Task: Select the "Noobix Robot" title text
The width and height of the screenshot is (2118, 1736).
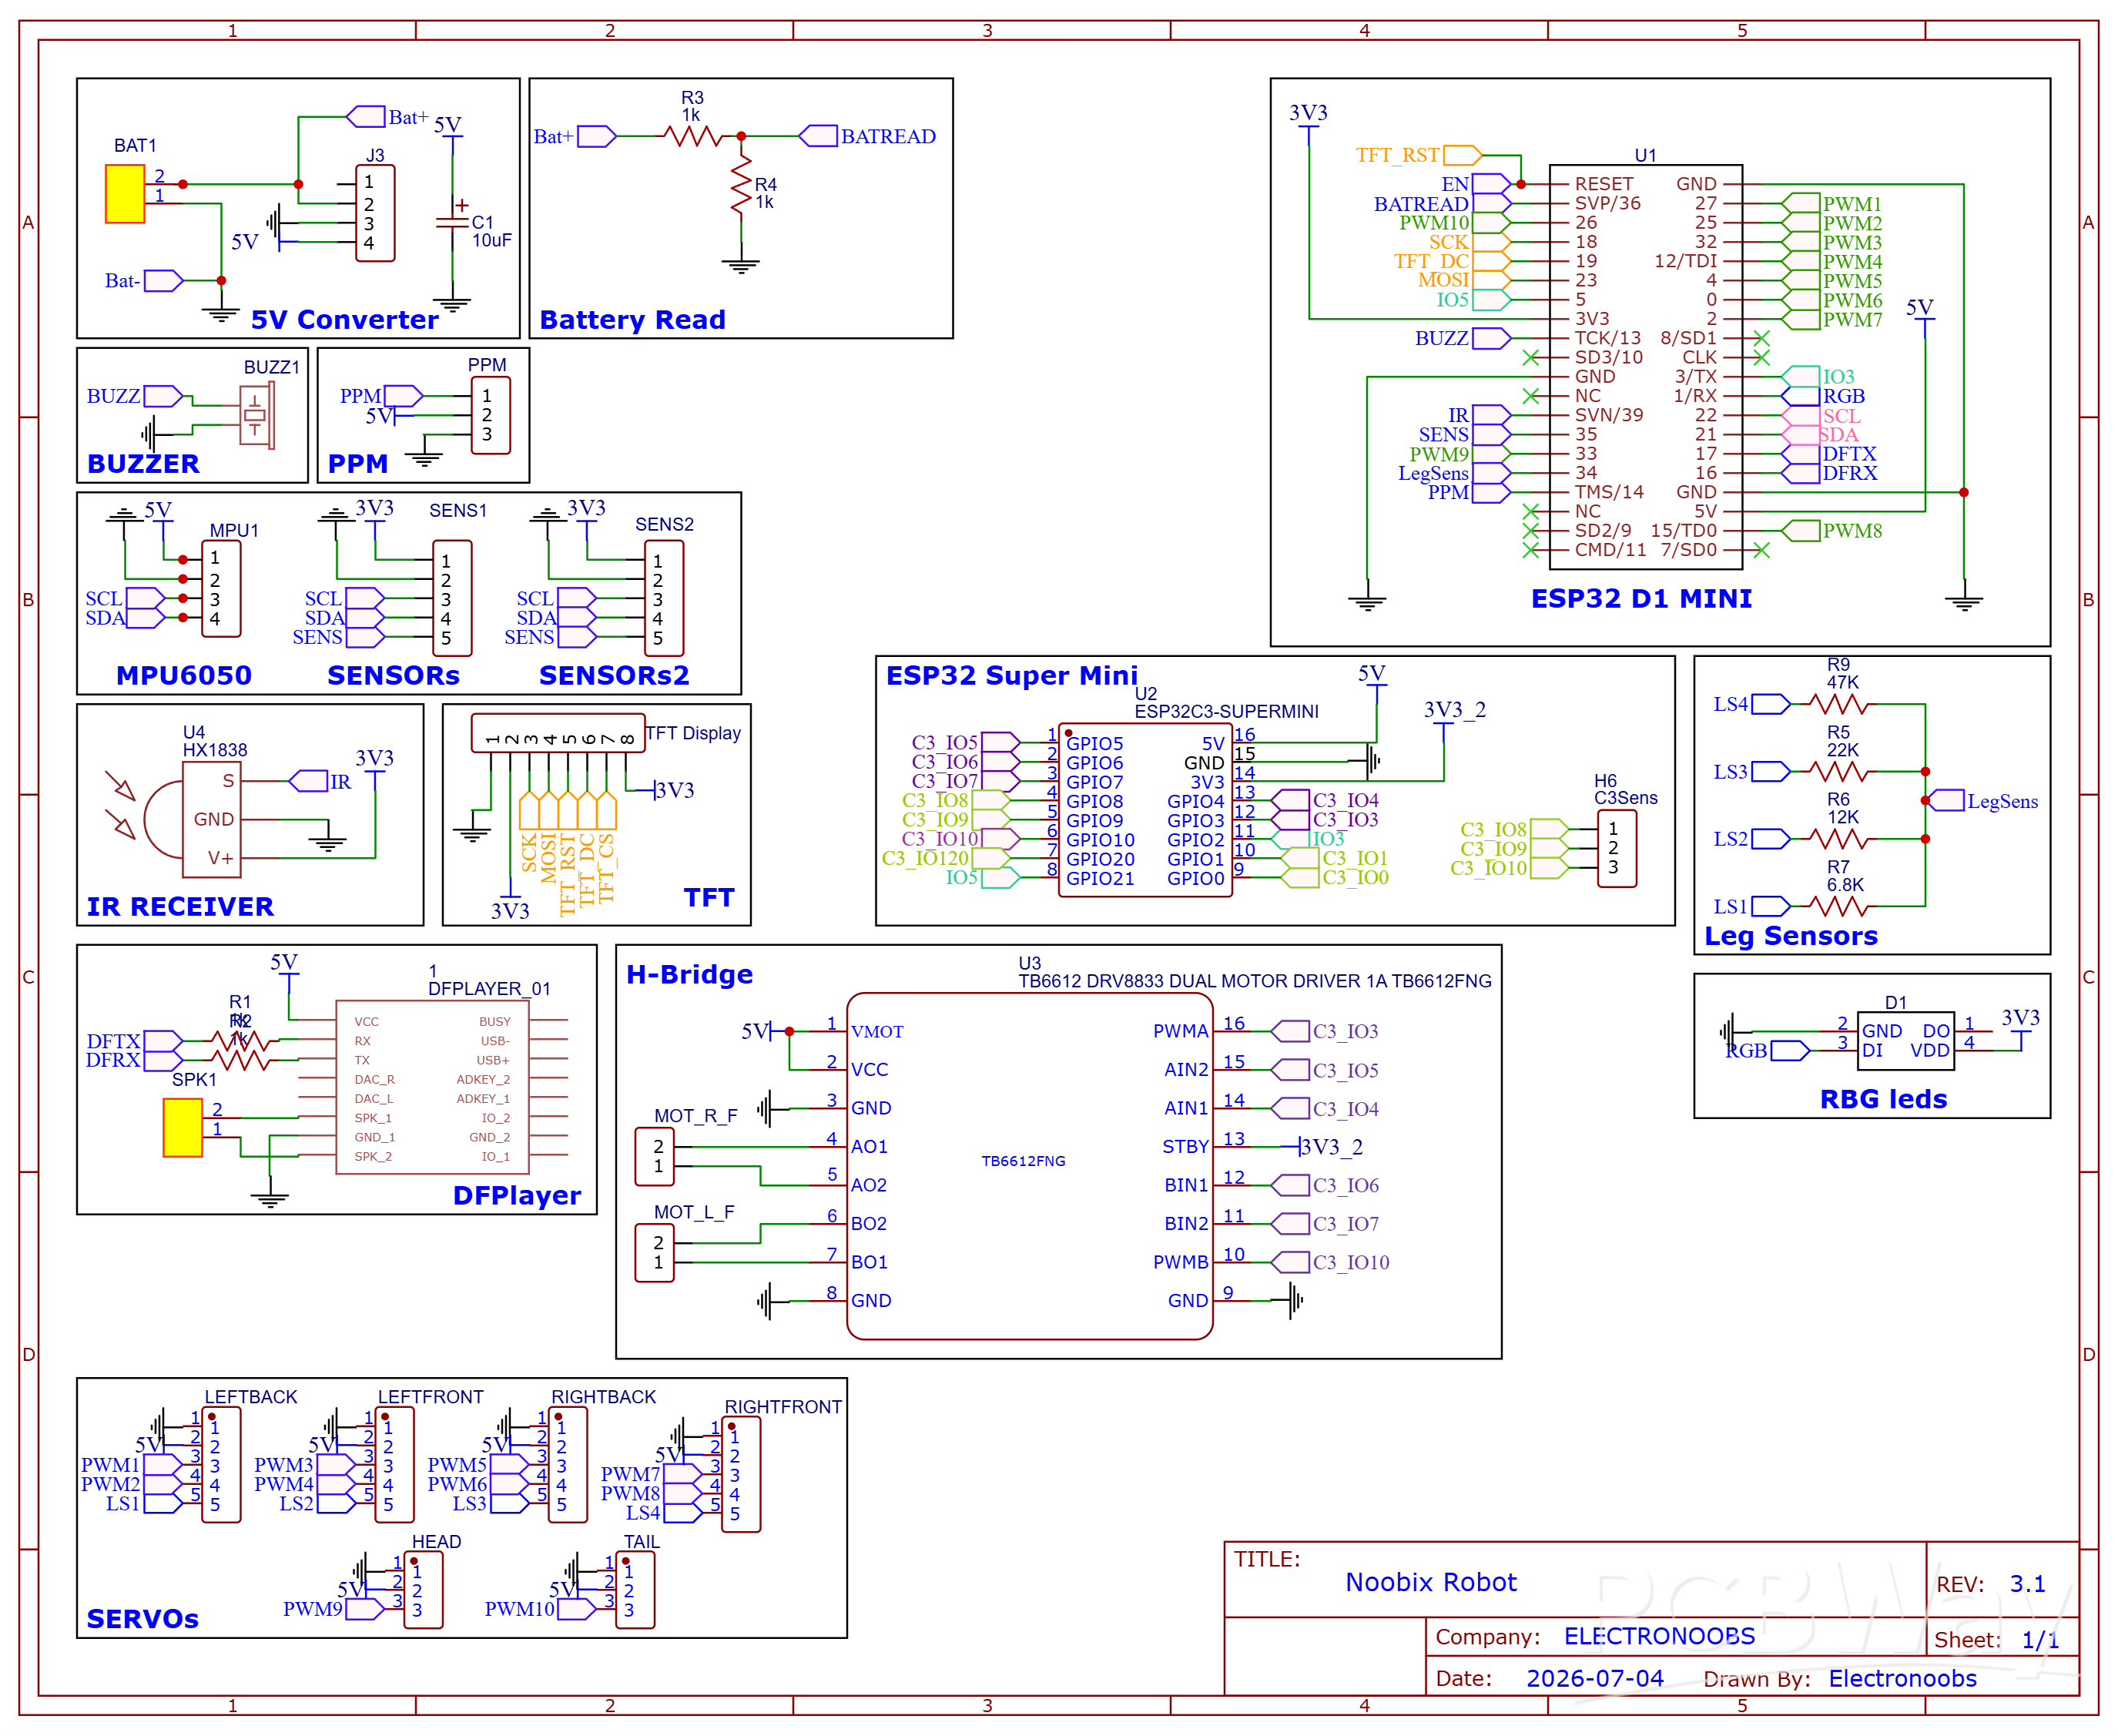Action: [x=1431, y=1582]
